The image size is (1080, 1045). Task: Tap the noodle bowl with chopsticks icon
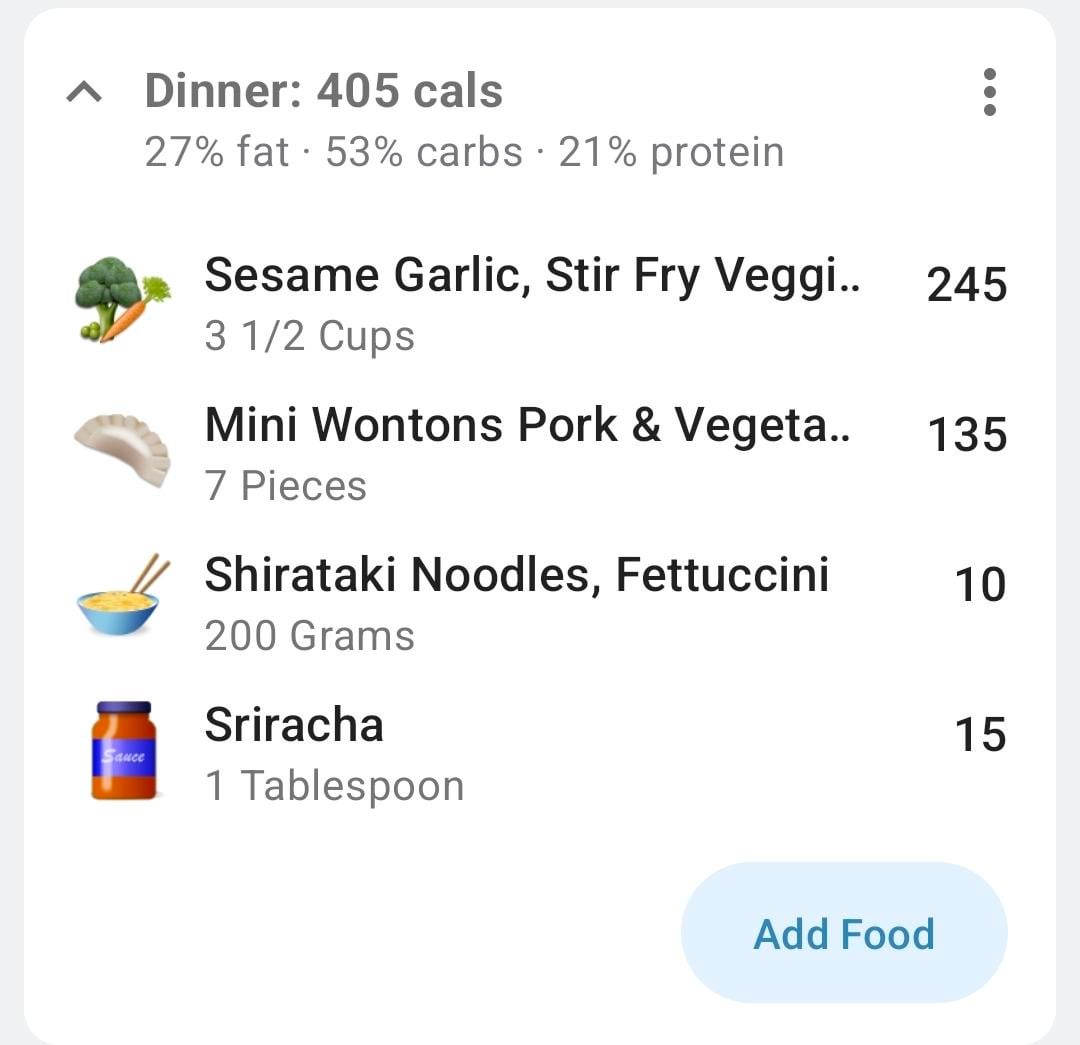click(x=122, y=597)
